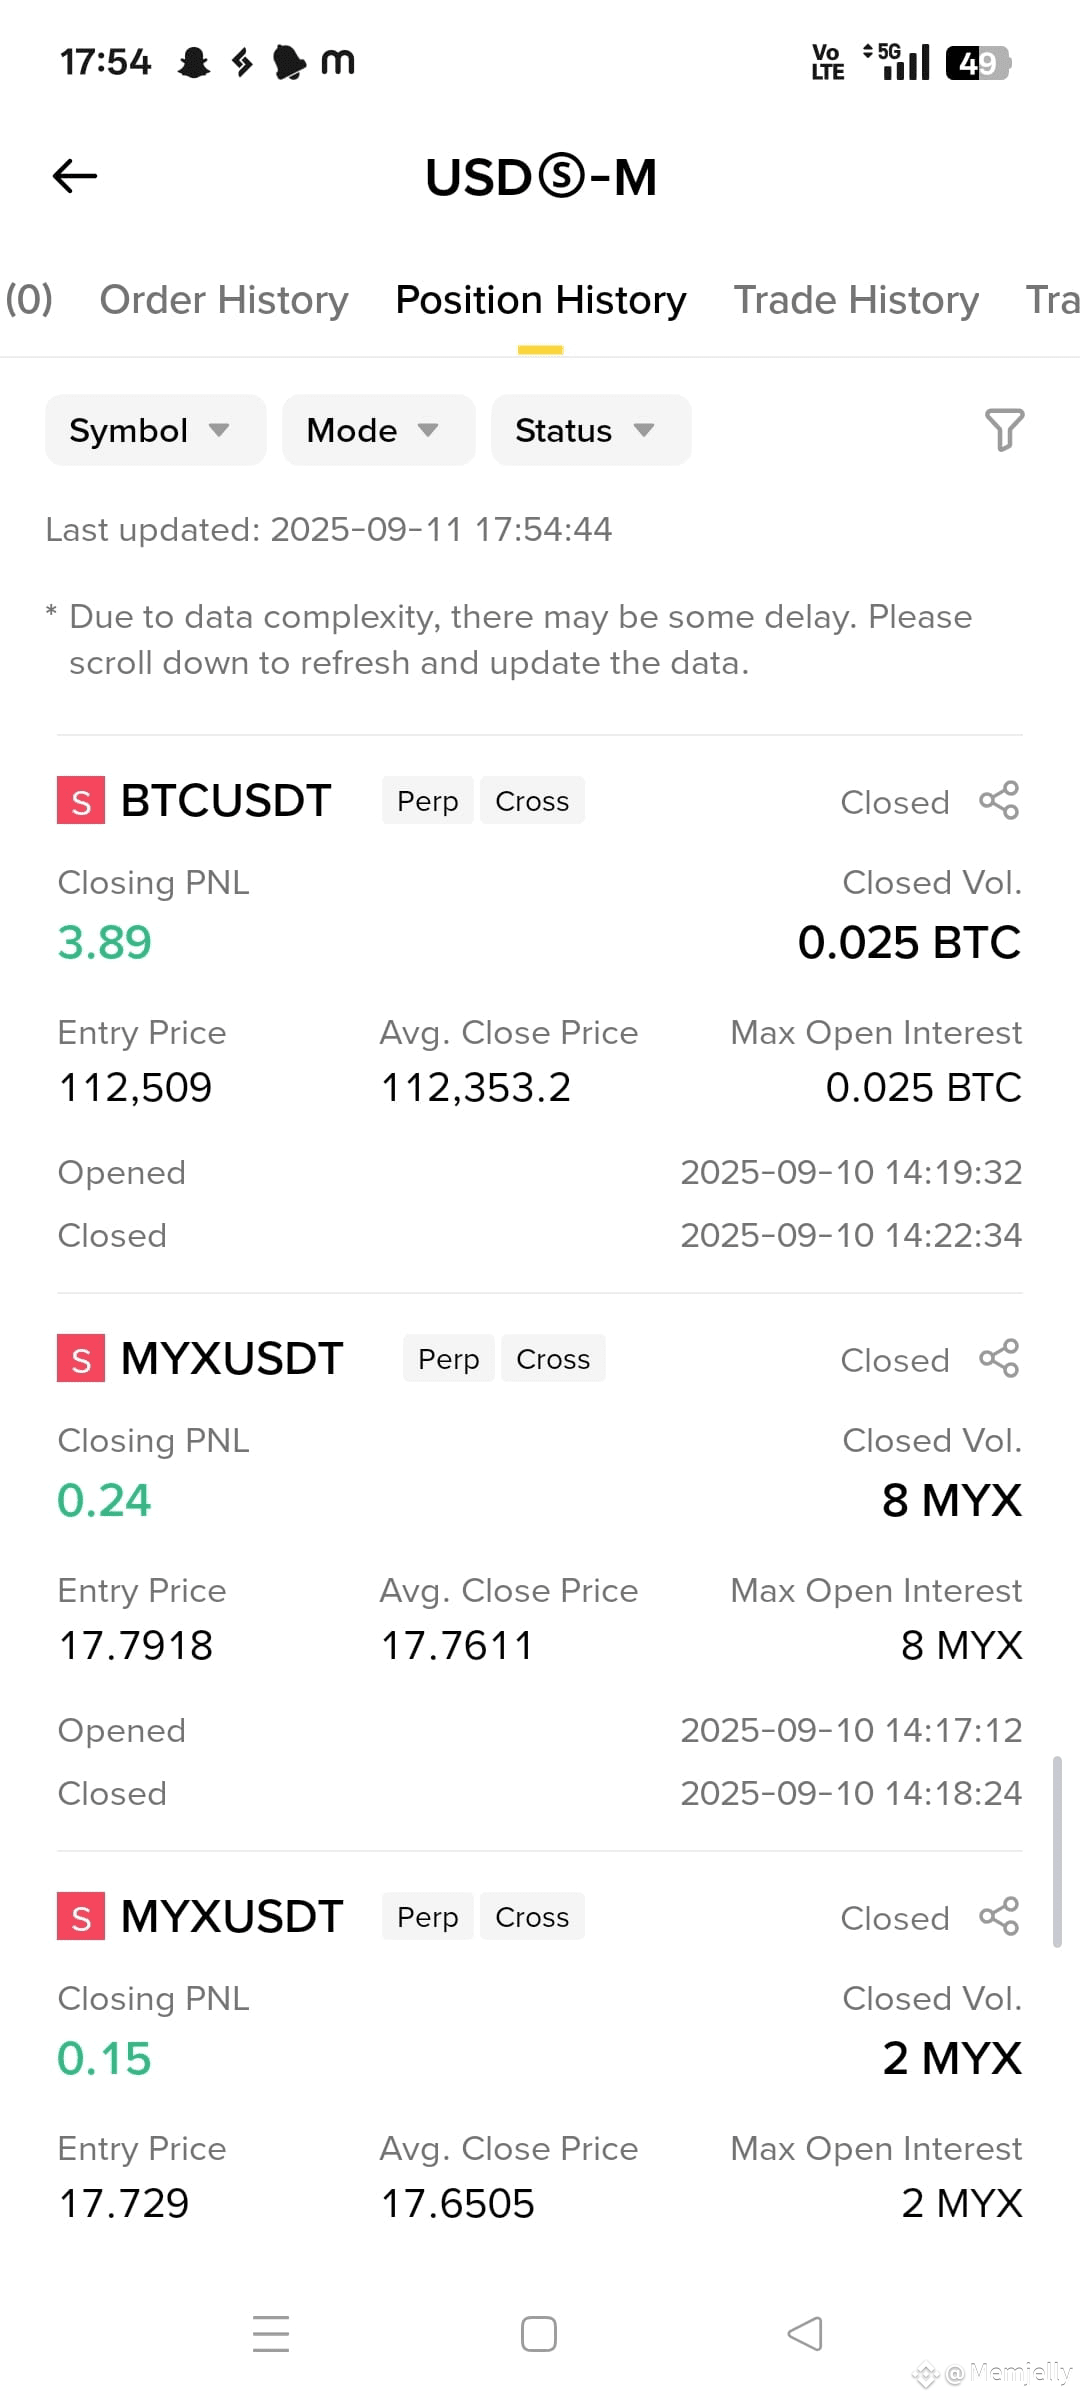The height and width of the screenshot is (2400, 1080).
Task: Expand the Symbol filter dropdown
Action: [155, 430]
